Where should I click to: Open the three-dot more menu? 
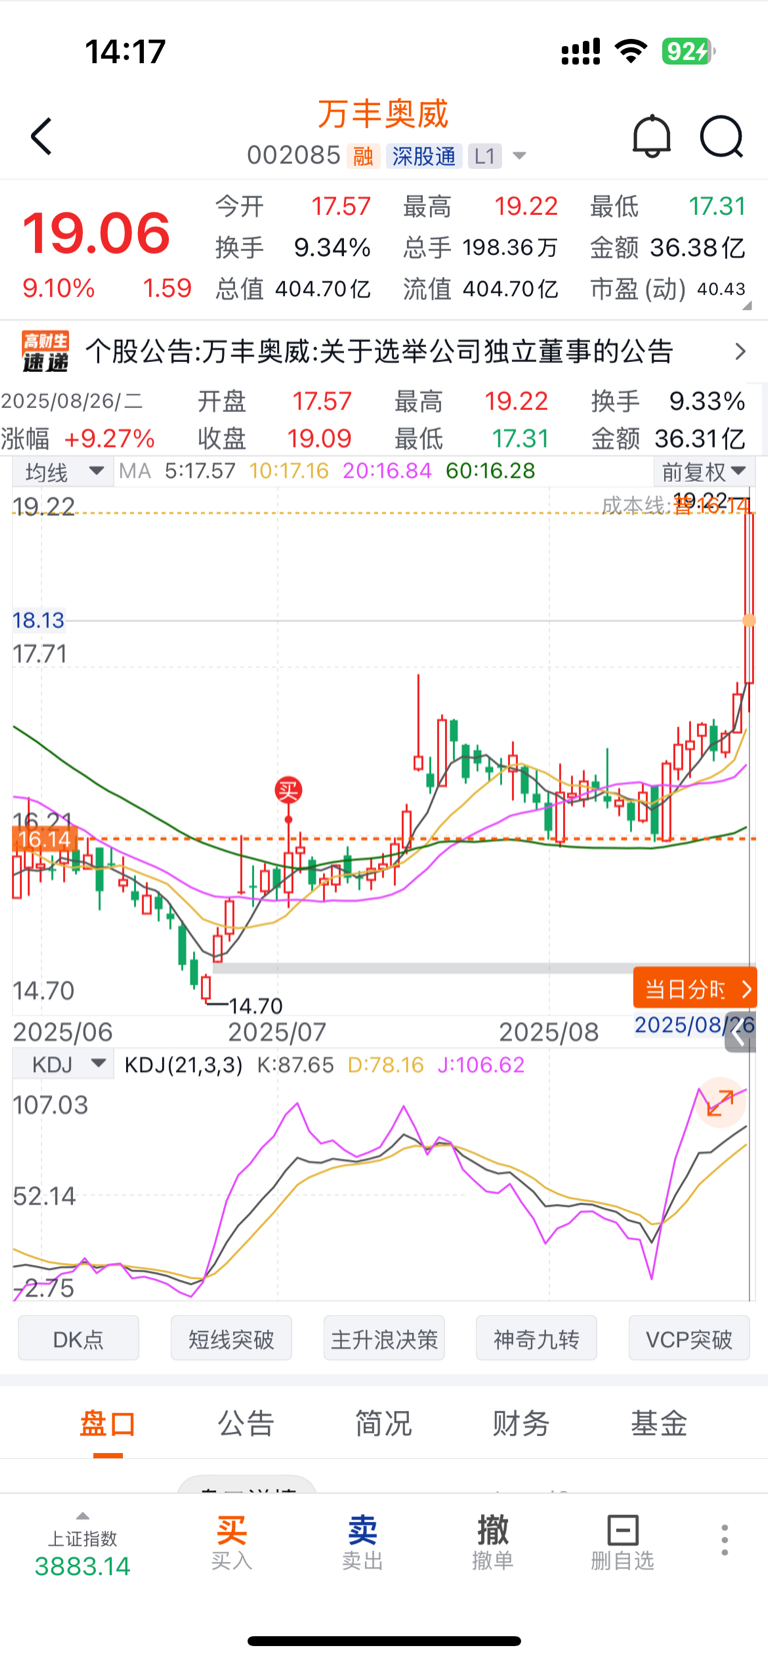click(725, 1540)
